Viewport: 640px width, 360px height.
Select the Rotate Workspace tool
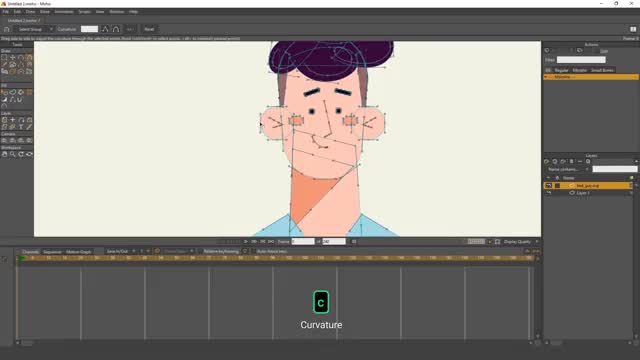point(21,154)
